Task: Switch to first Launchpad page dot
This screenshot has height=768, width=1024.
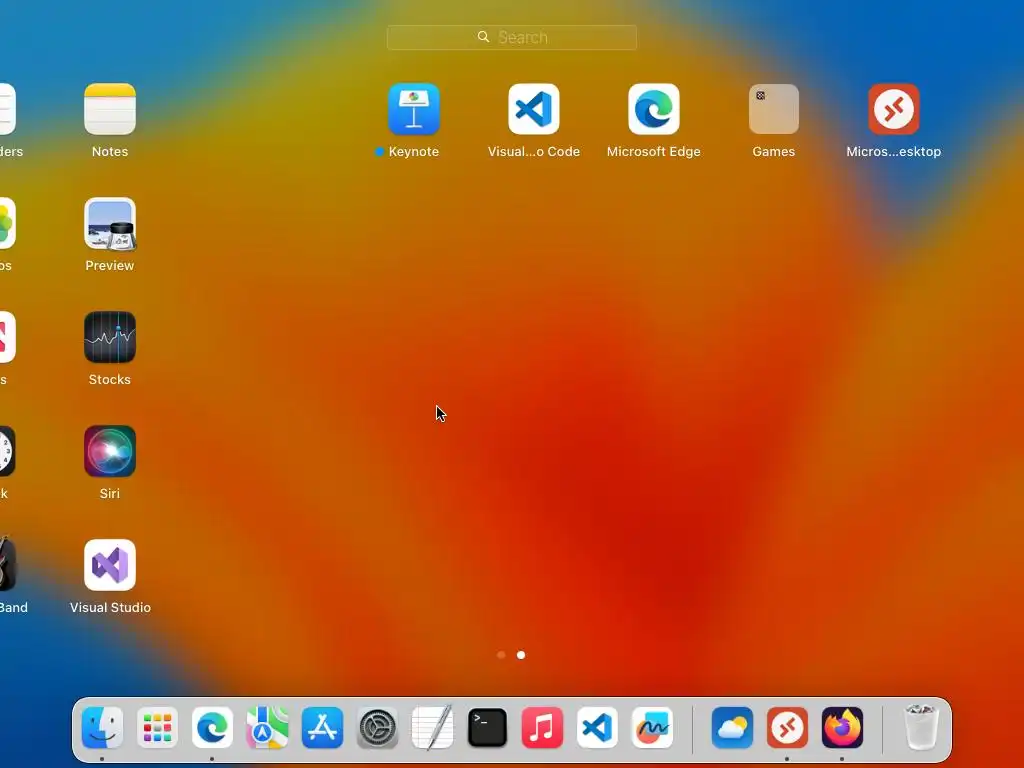Action: (501, 654)
